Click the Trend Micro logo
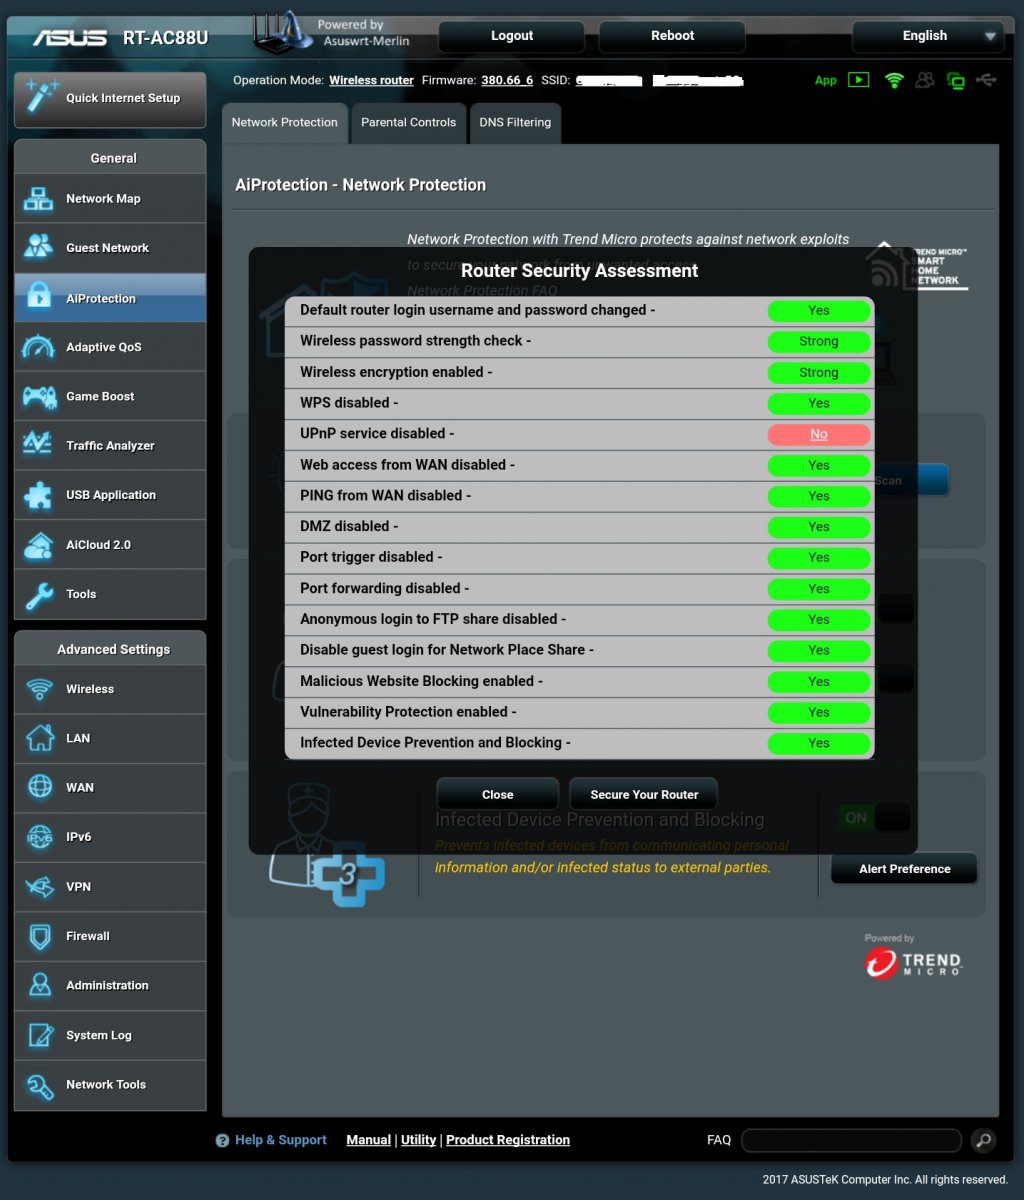 (x=913, y=963)
